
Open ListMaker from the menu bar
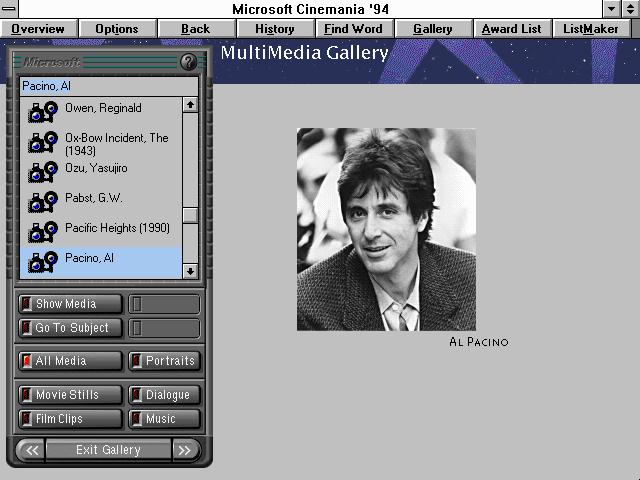(591, 29)
